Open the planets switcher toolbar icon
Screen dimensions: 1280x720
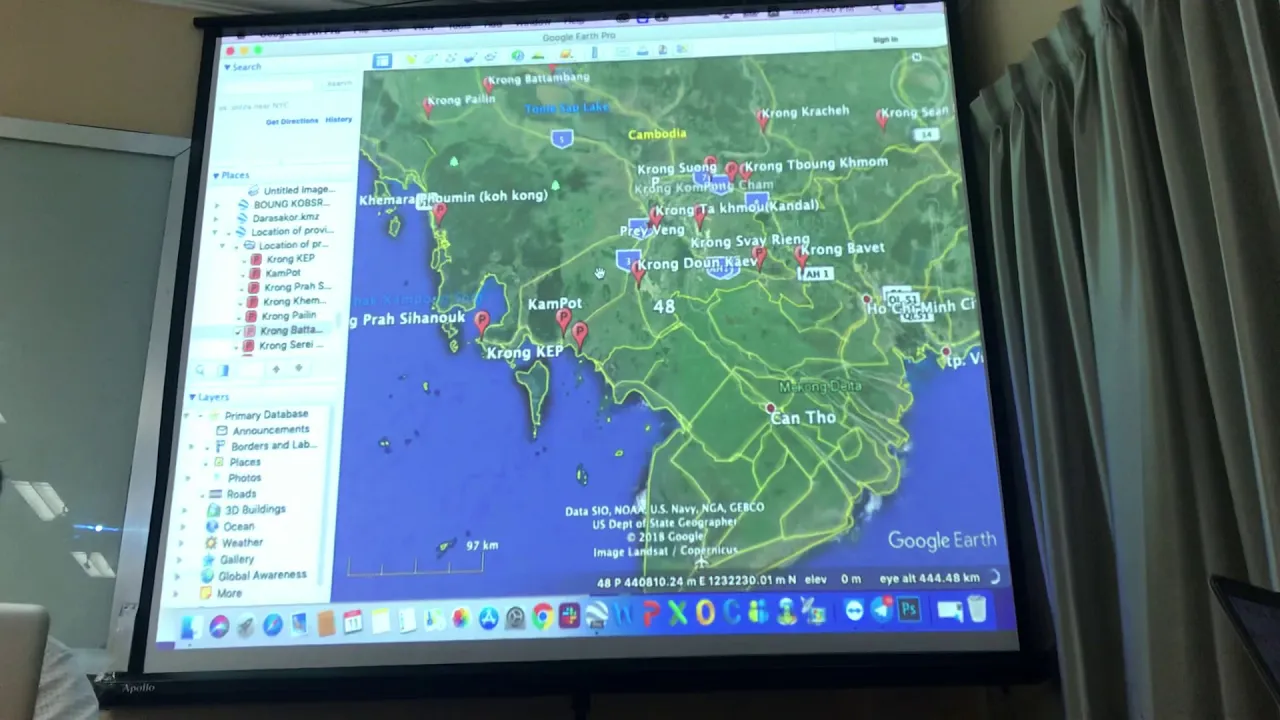[x=566, y=54]
